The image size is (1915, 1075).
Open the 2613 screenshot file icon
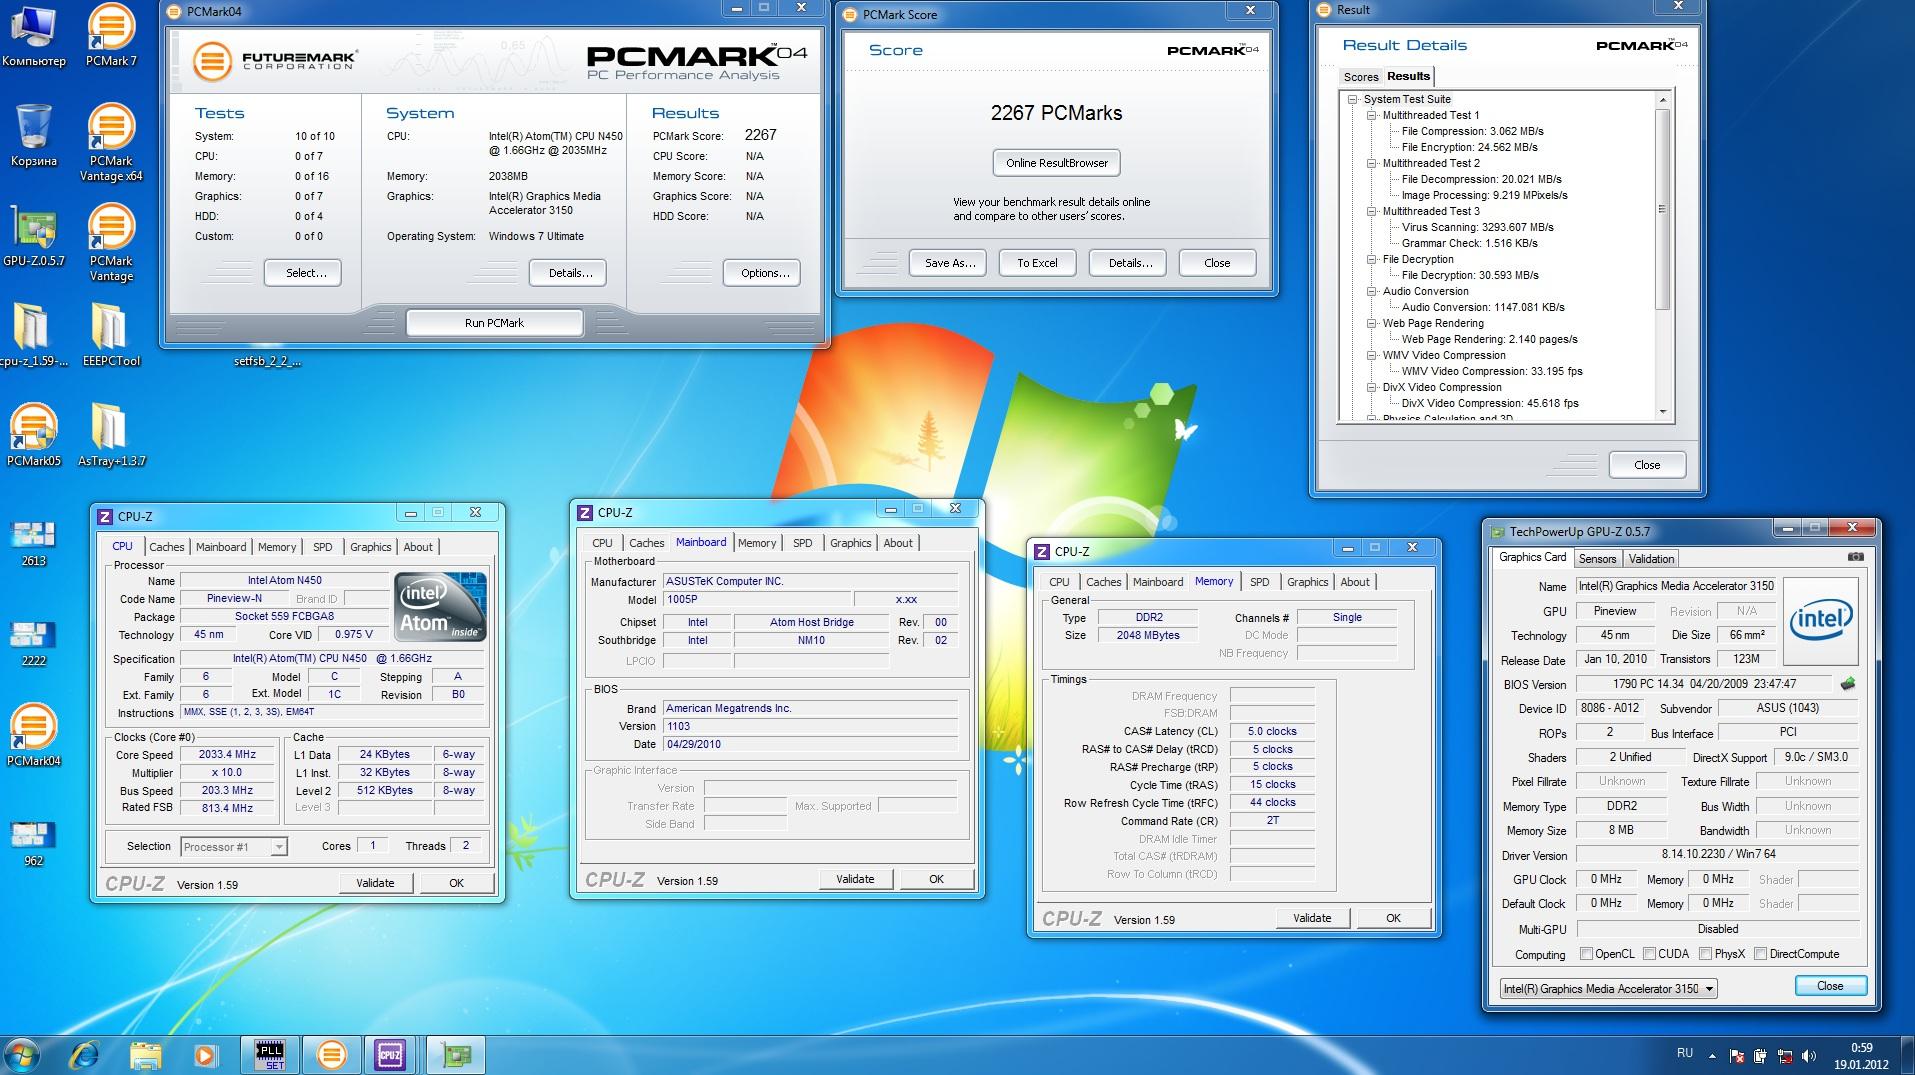coord(34,542)
